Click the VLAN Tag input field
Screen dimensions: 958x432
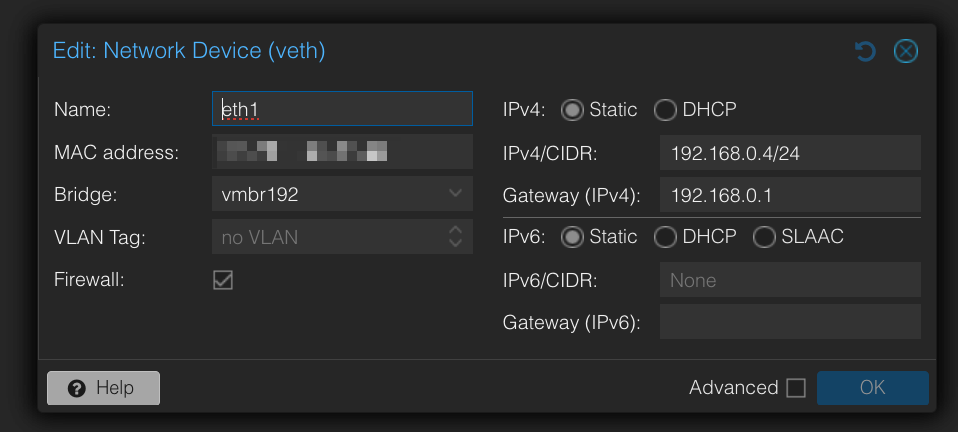pos(325,237)
